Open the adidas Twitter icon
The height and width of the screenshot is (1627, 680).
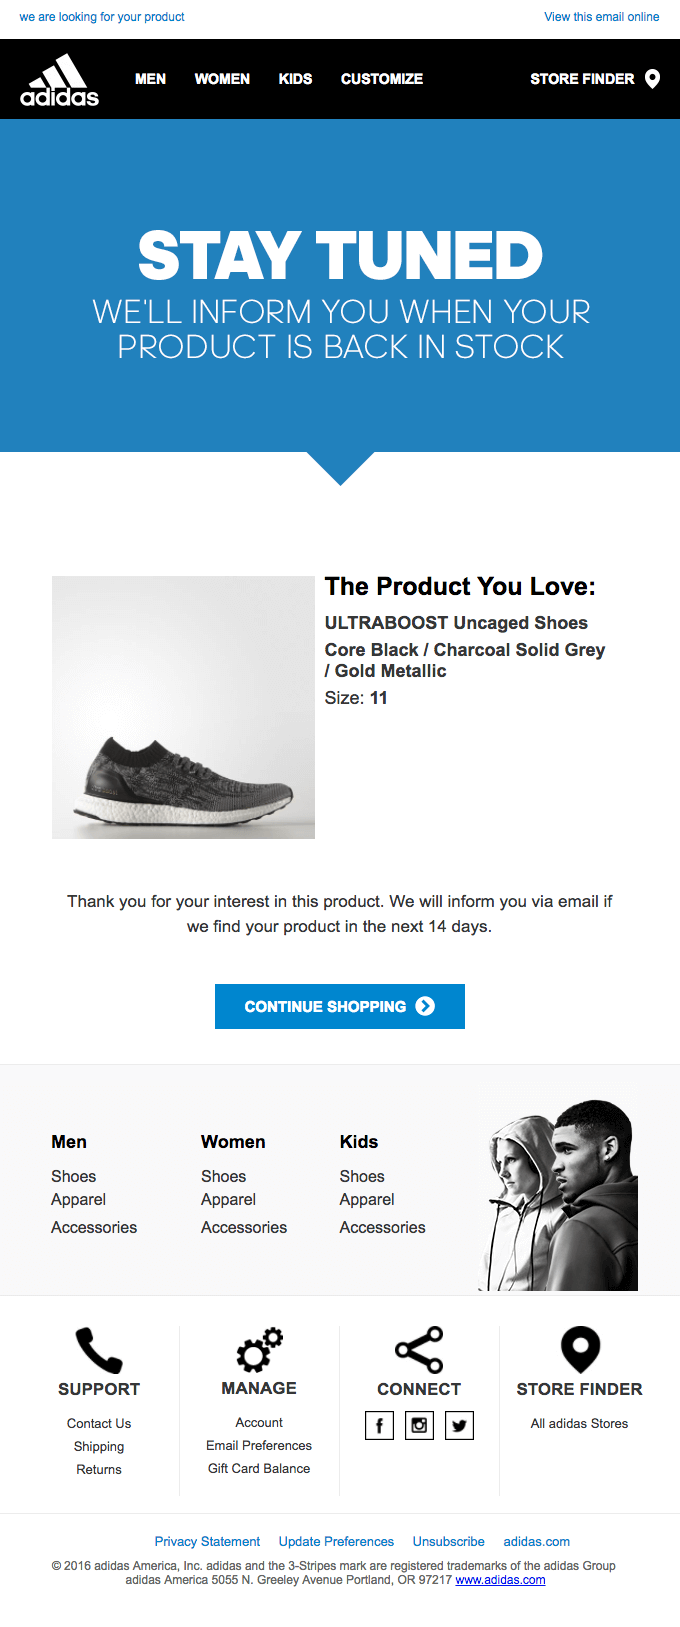(459, 1425)
